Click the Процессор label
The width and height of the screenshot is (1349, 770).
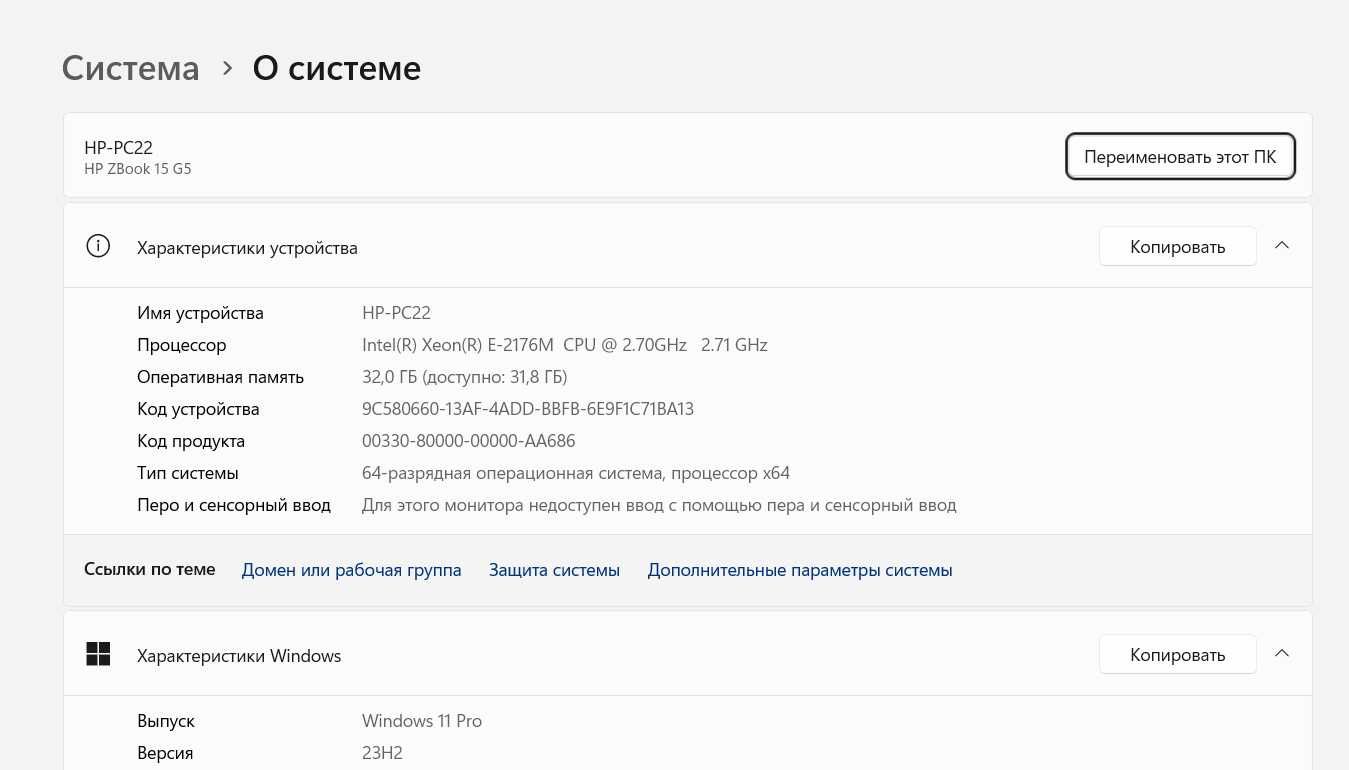click(x=182, y=345)
